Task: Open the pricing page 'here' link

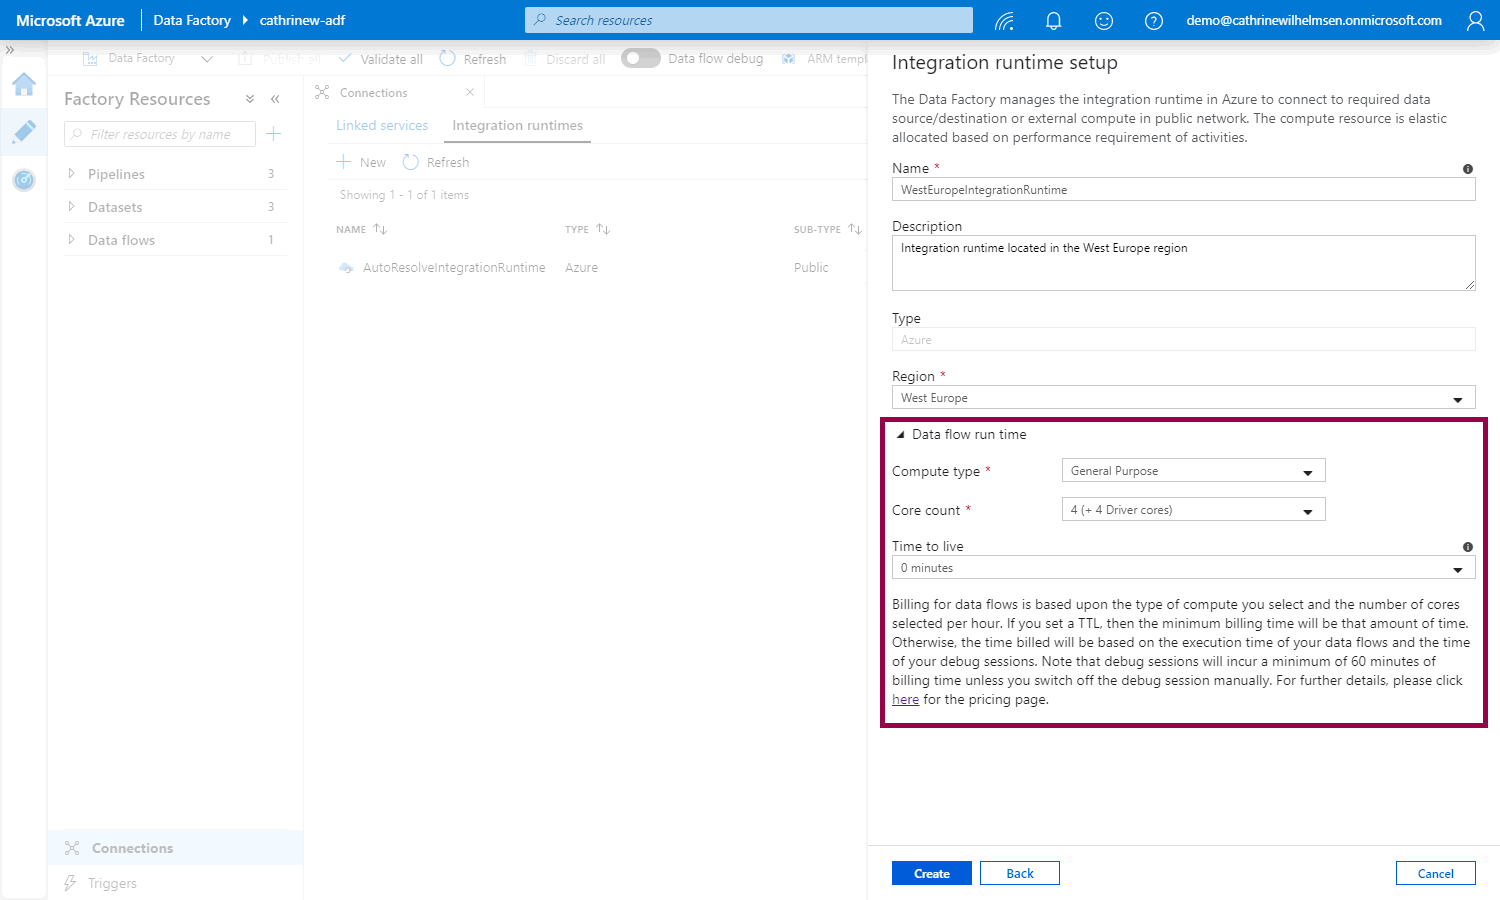Action: 905,700
